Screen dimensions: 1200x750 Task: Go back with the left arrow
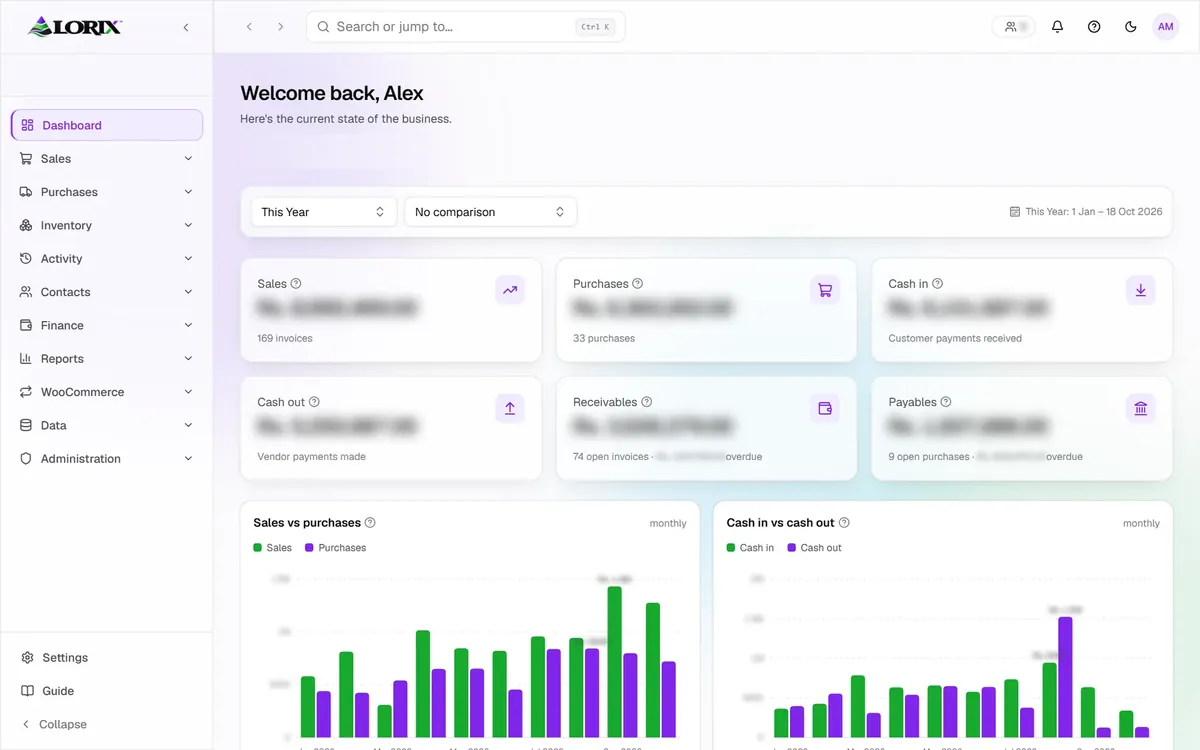click(249, 27)
